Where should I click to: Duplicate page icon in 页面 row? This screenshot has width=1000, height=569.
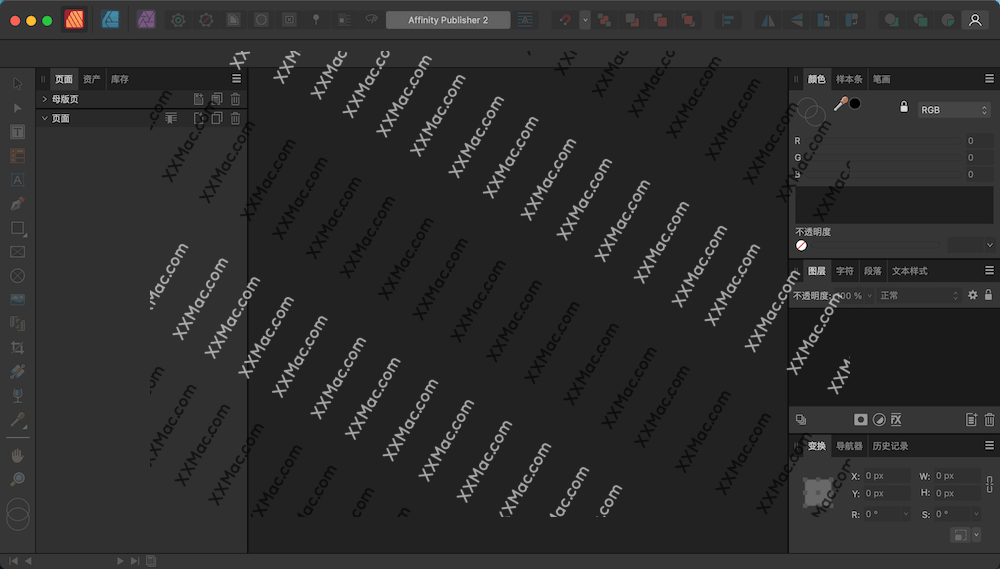[x=217, y=118]
